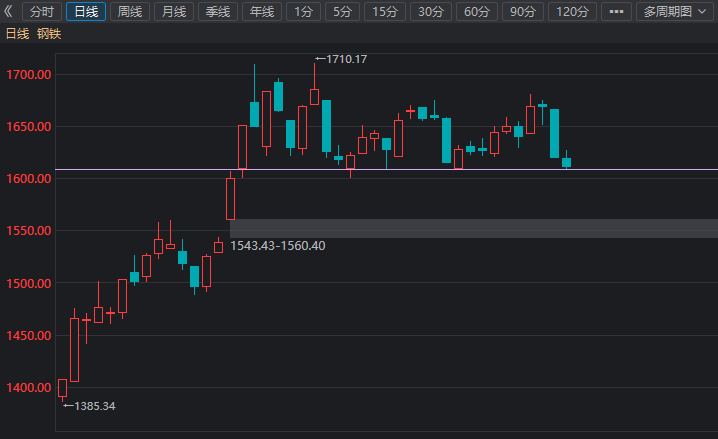Switch to 分时 intraday view
The width and height of the screenshot is (718, 439).
click(x=42, y=11)
